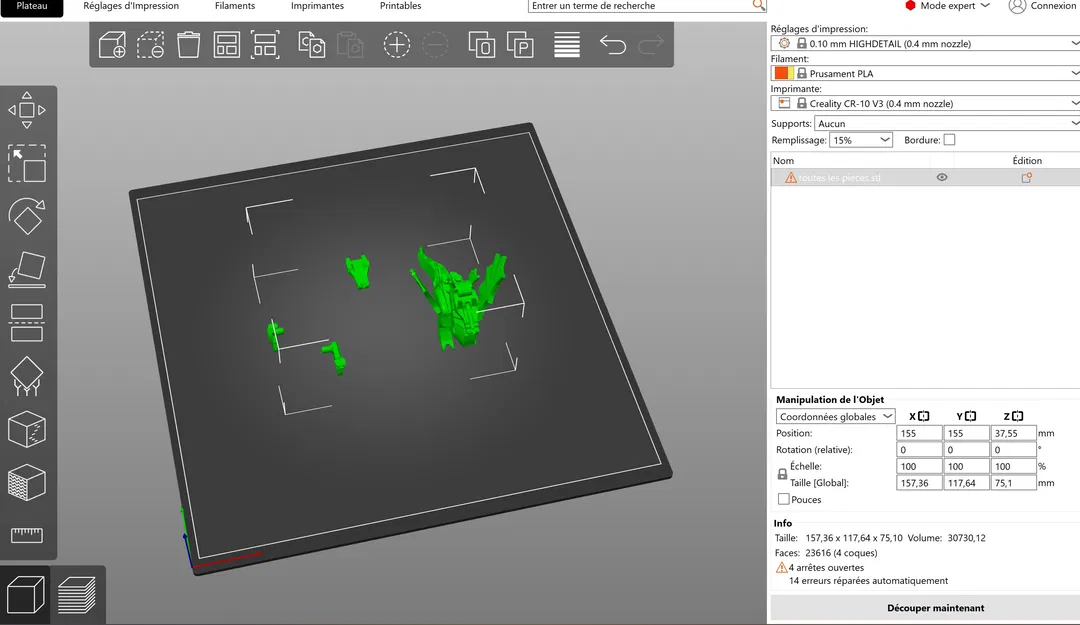Select the hatched cube painting tool

point(27,482)
